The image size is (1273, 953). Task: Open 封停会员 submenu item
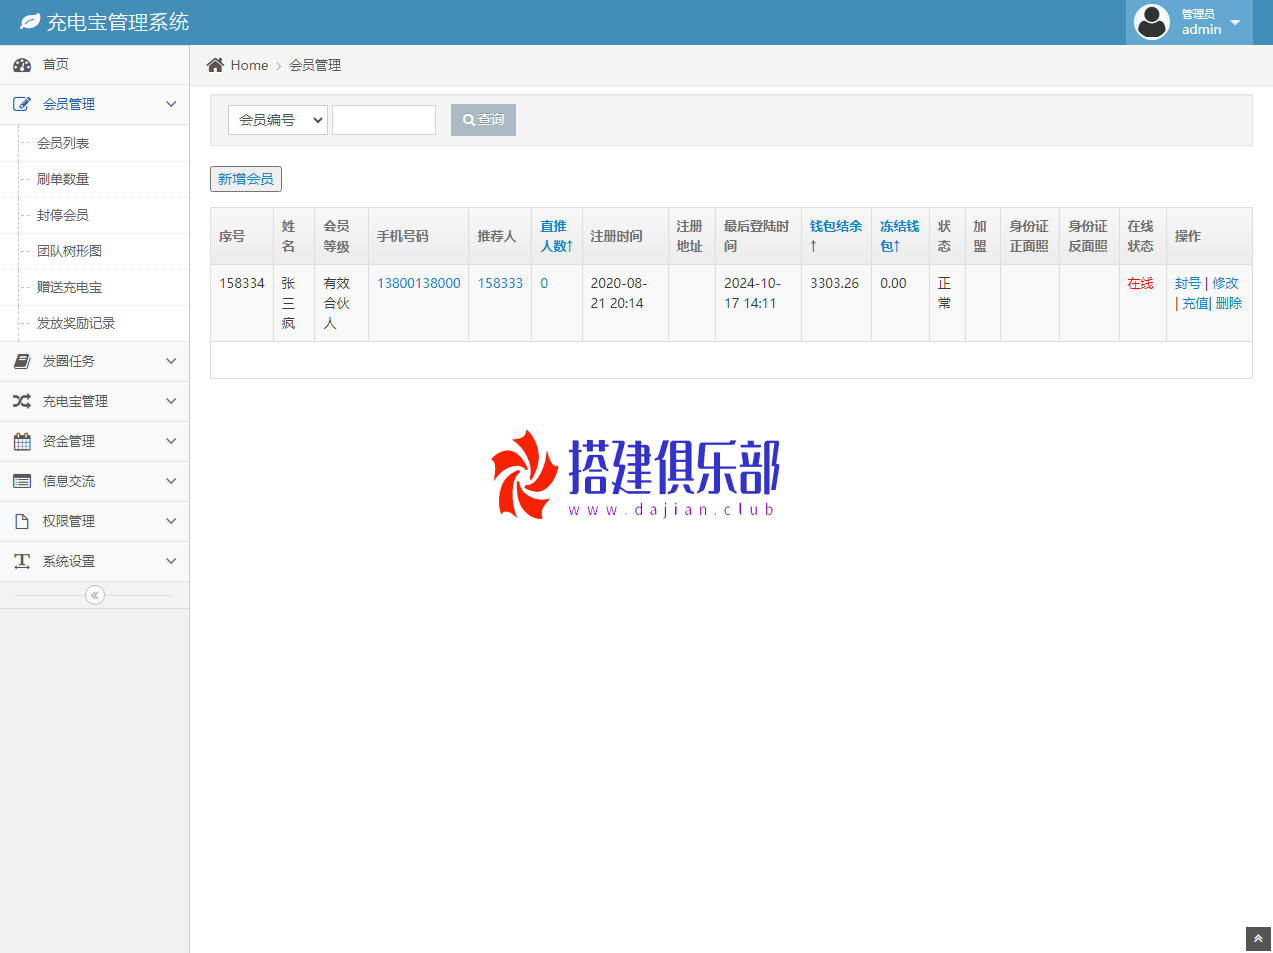pos(63,215)
